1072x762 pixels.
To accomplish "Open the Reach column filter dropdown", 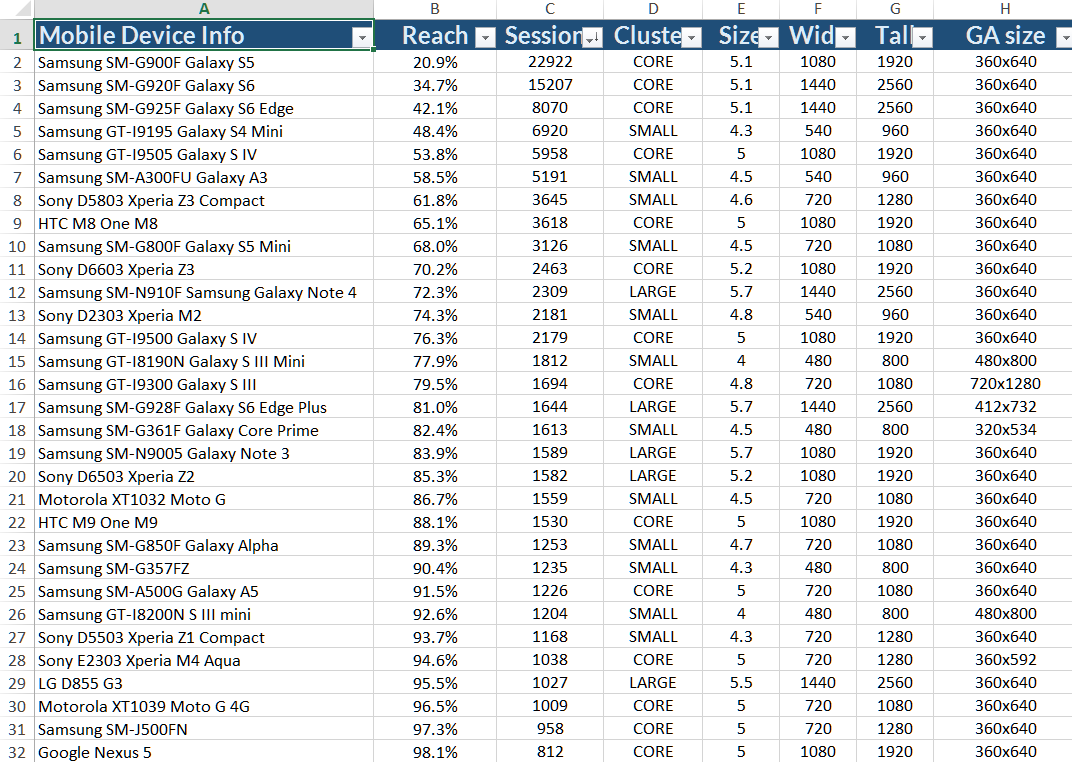I will tap(485, 38).
